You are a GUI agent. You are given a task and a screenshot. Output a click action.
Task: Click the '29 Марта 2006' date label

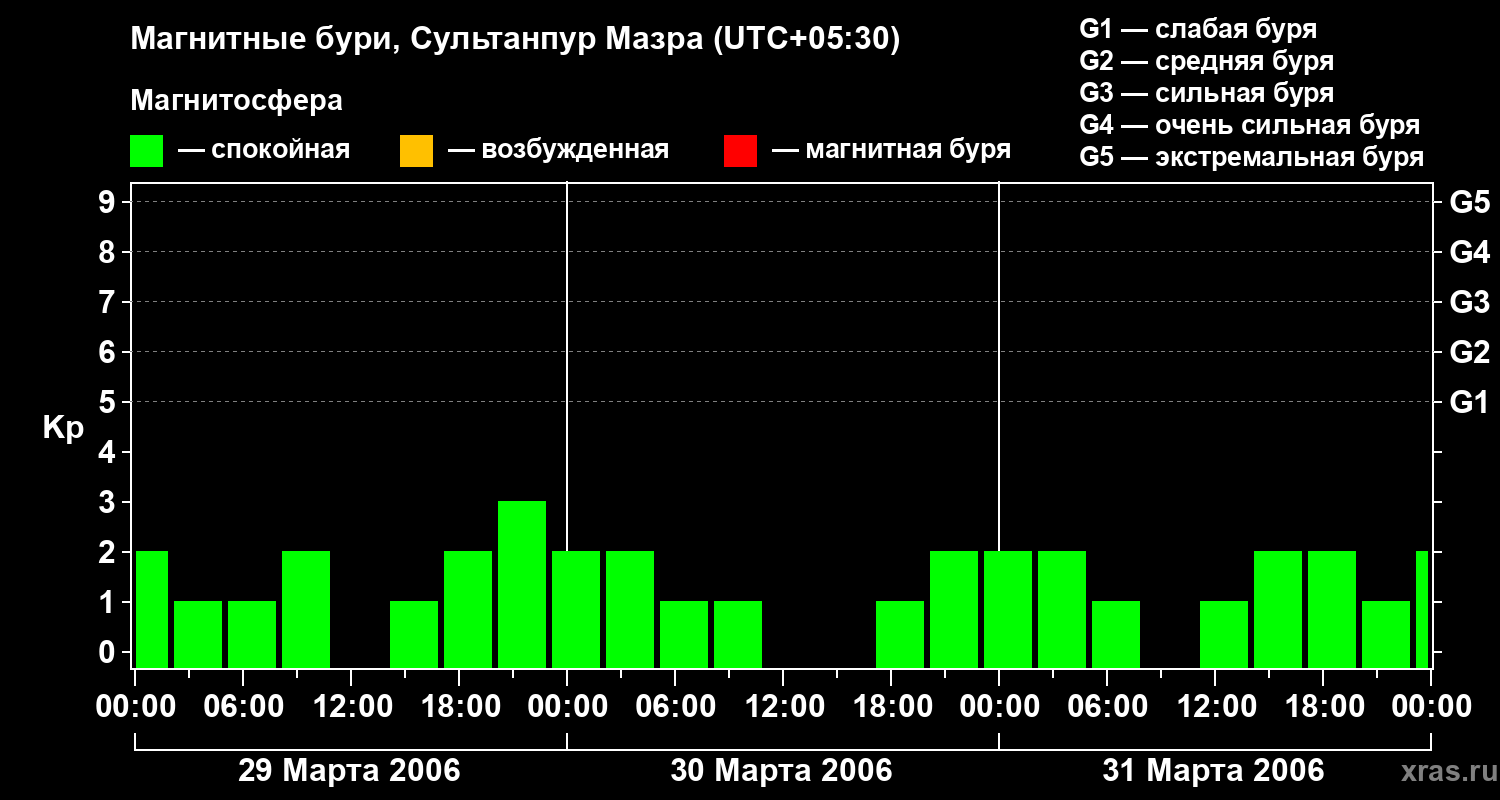(349, 770)
